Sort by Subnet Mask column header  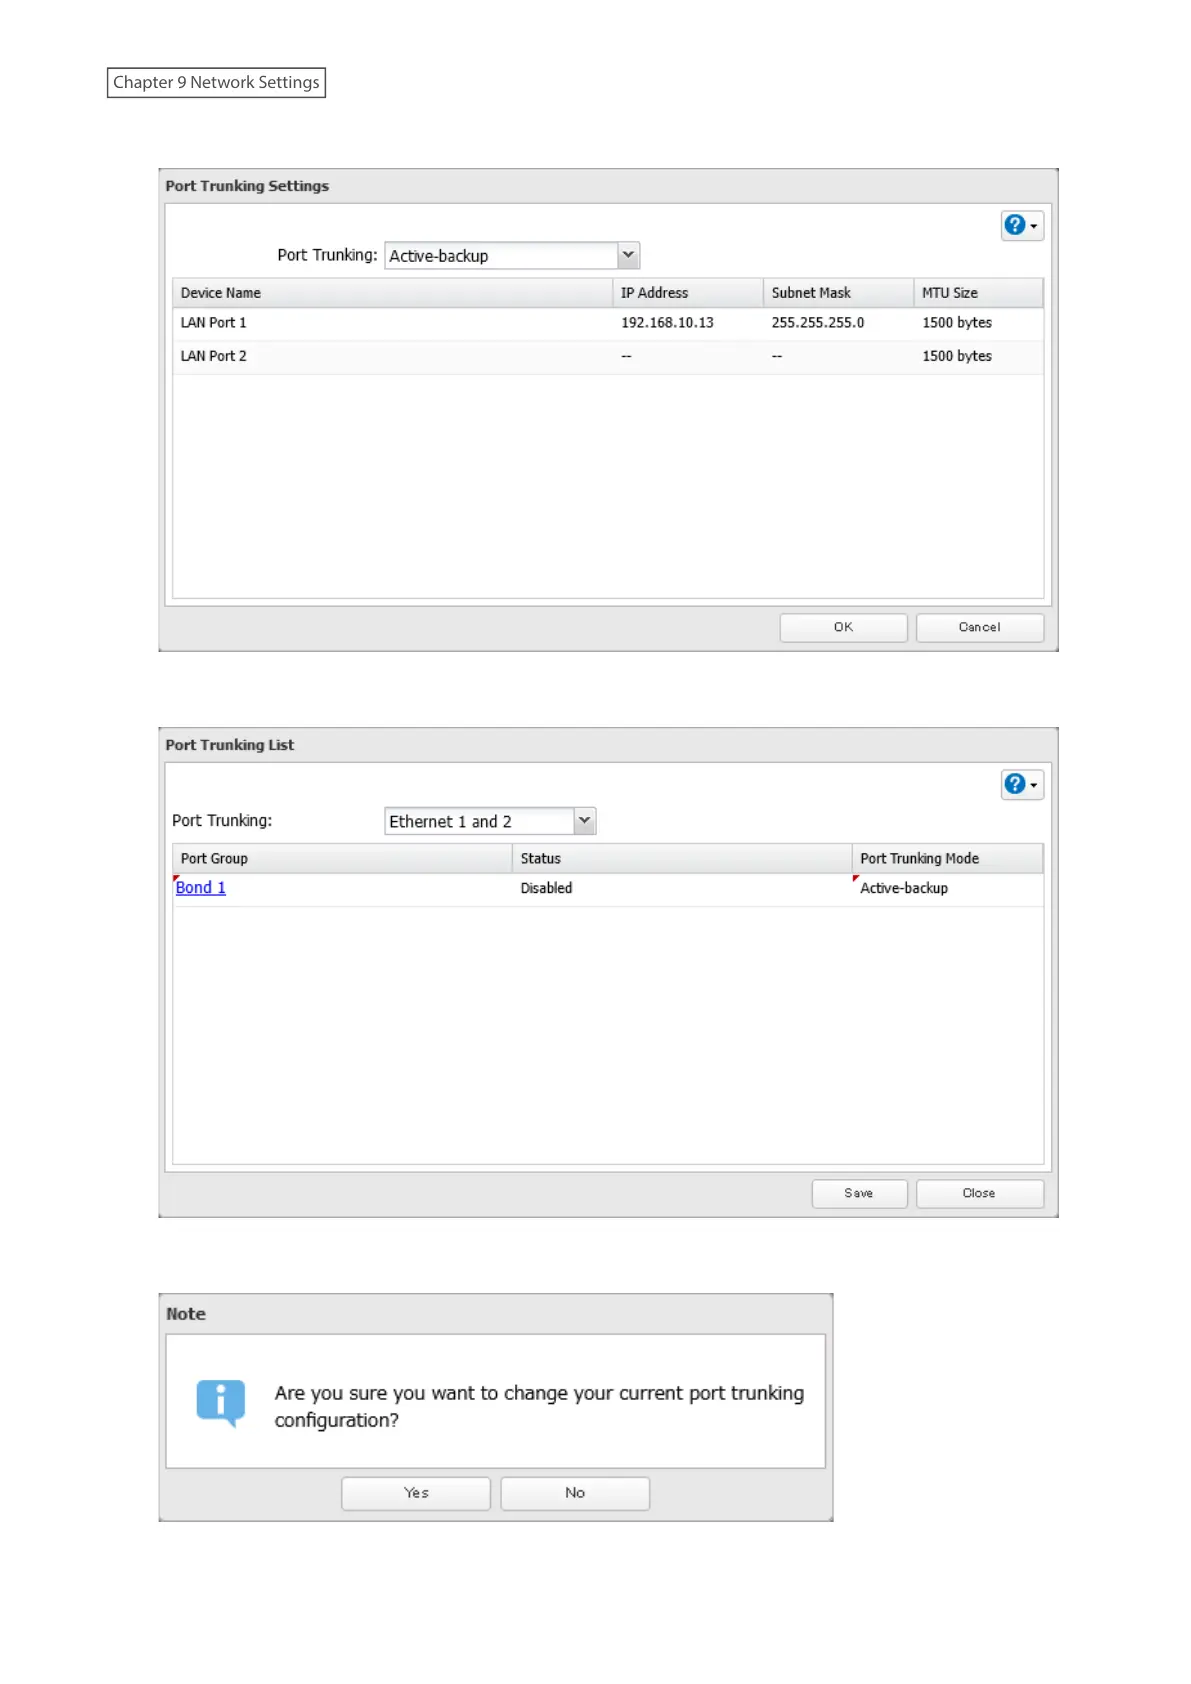coord(838,293)
